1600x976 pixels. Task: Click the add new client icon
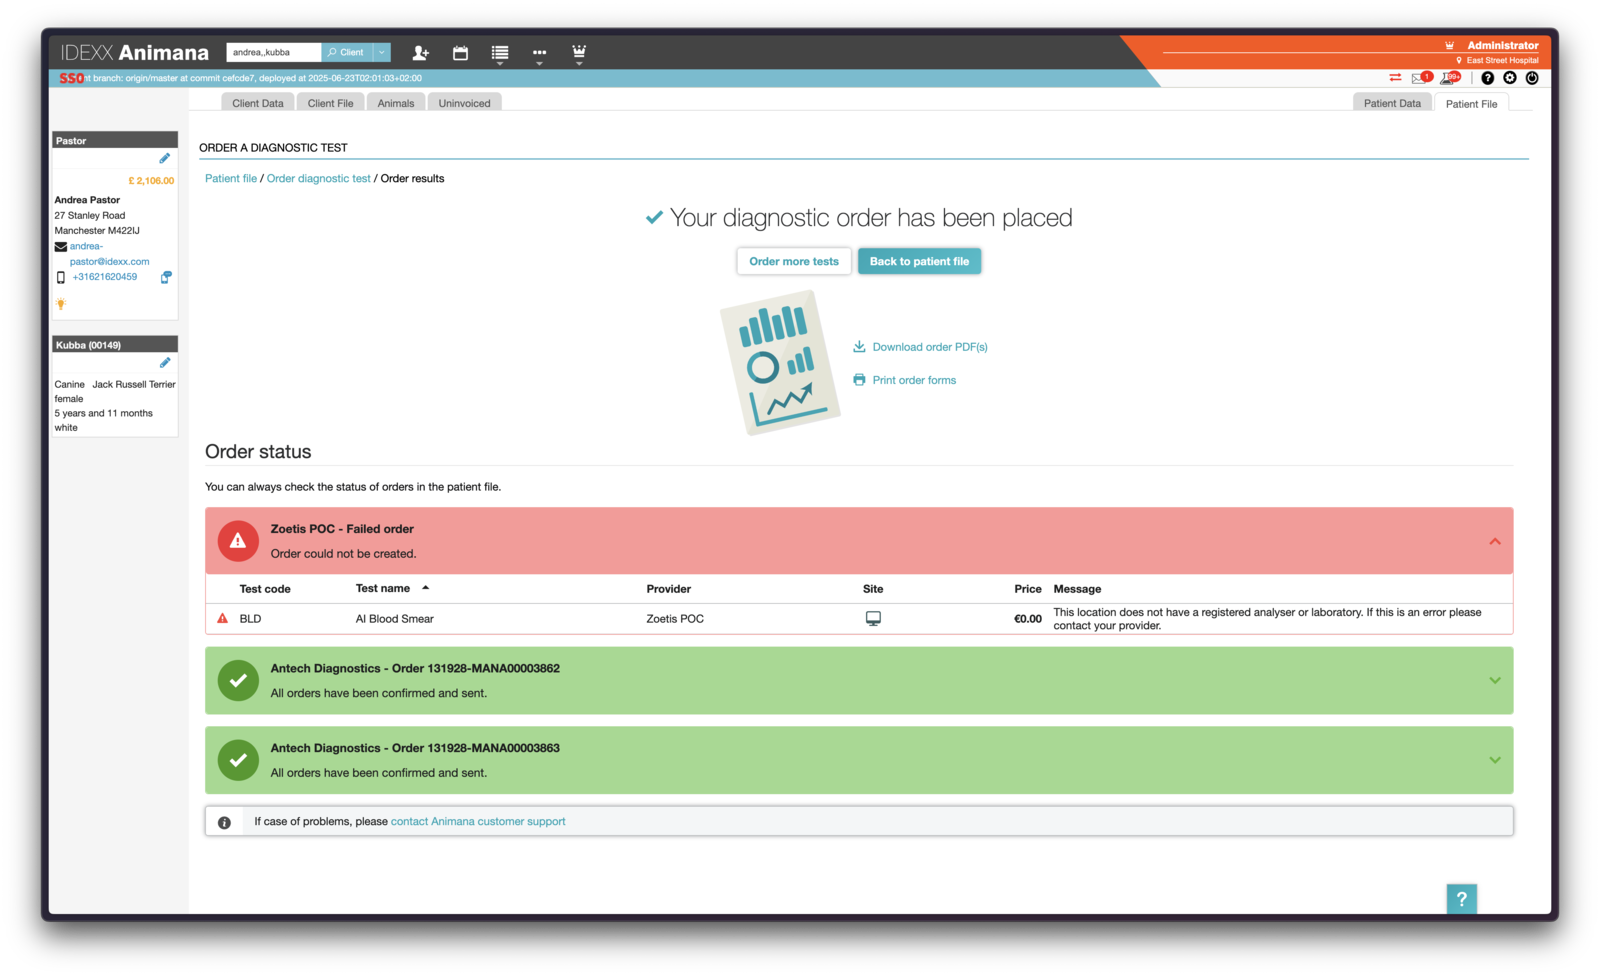coord(420,53)
